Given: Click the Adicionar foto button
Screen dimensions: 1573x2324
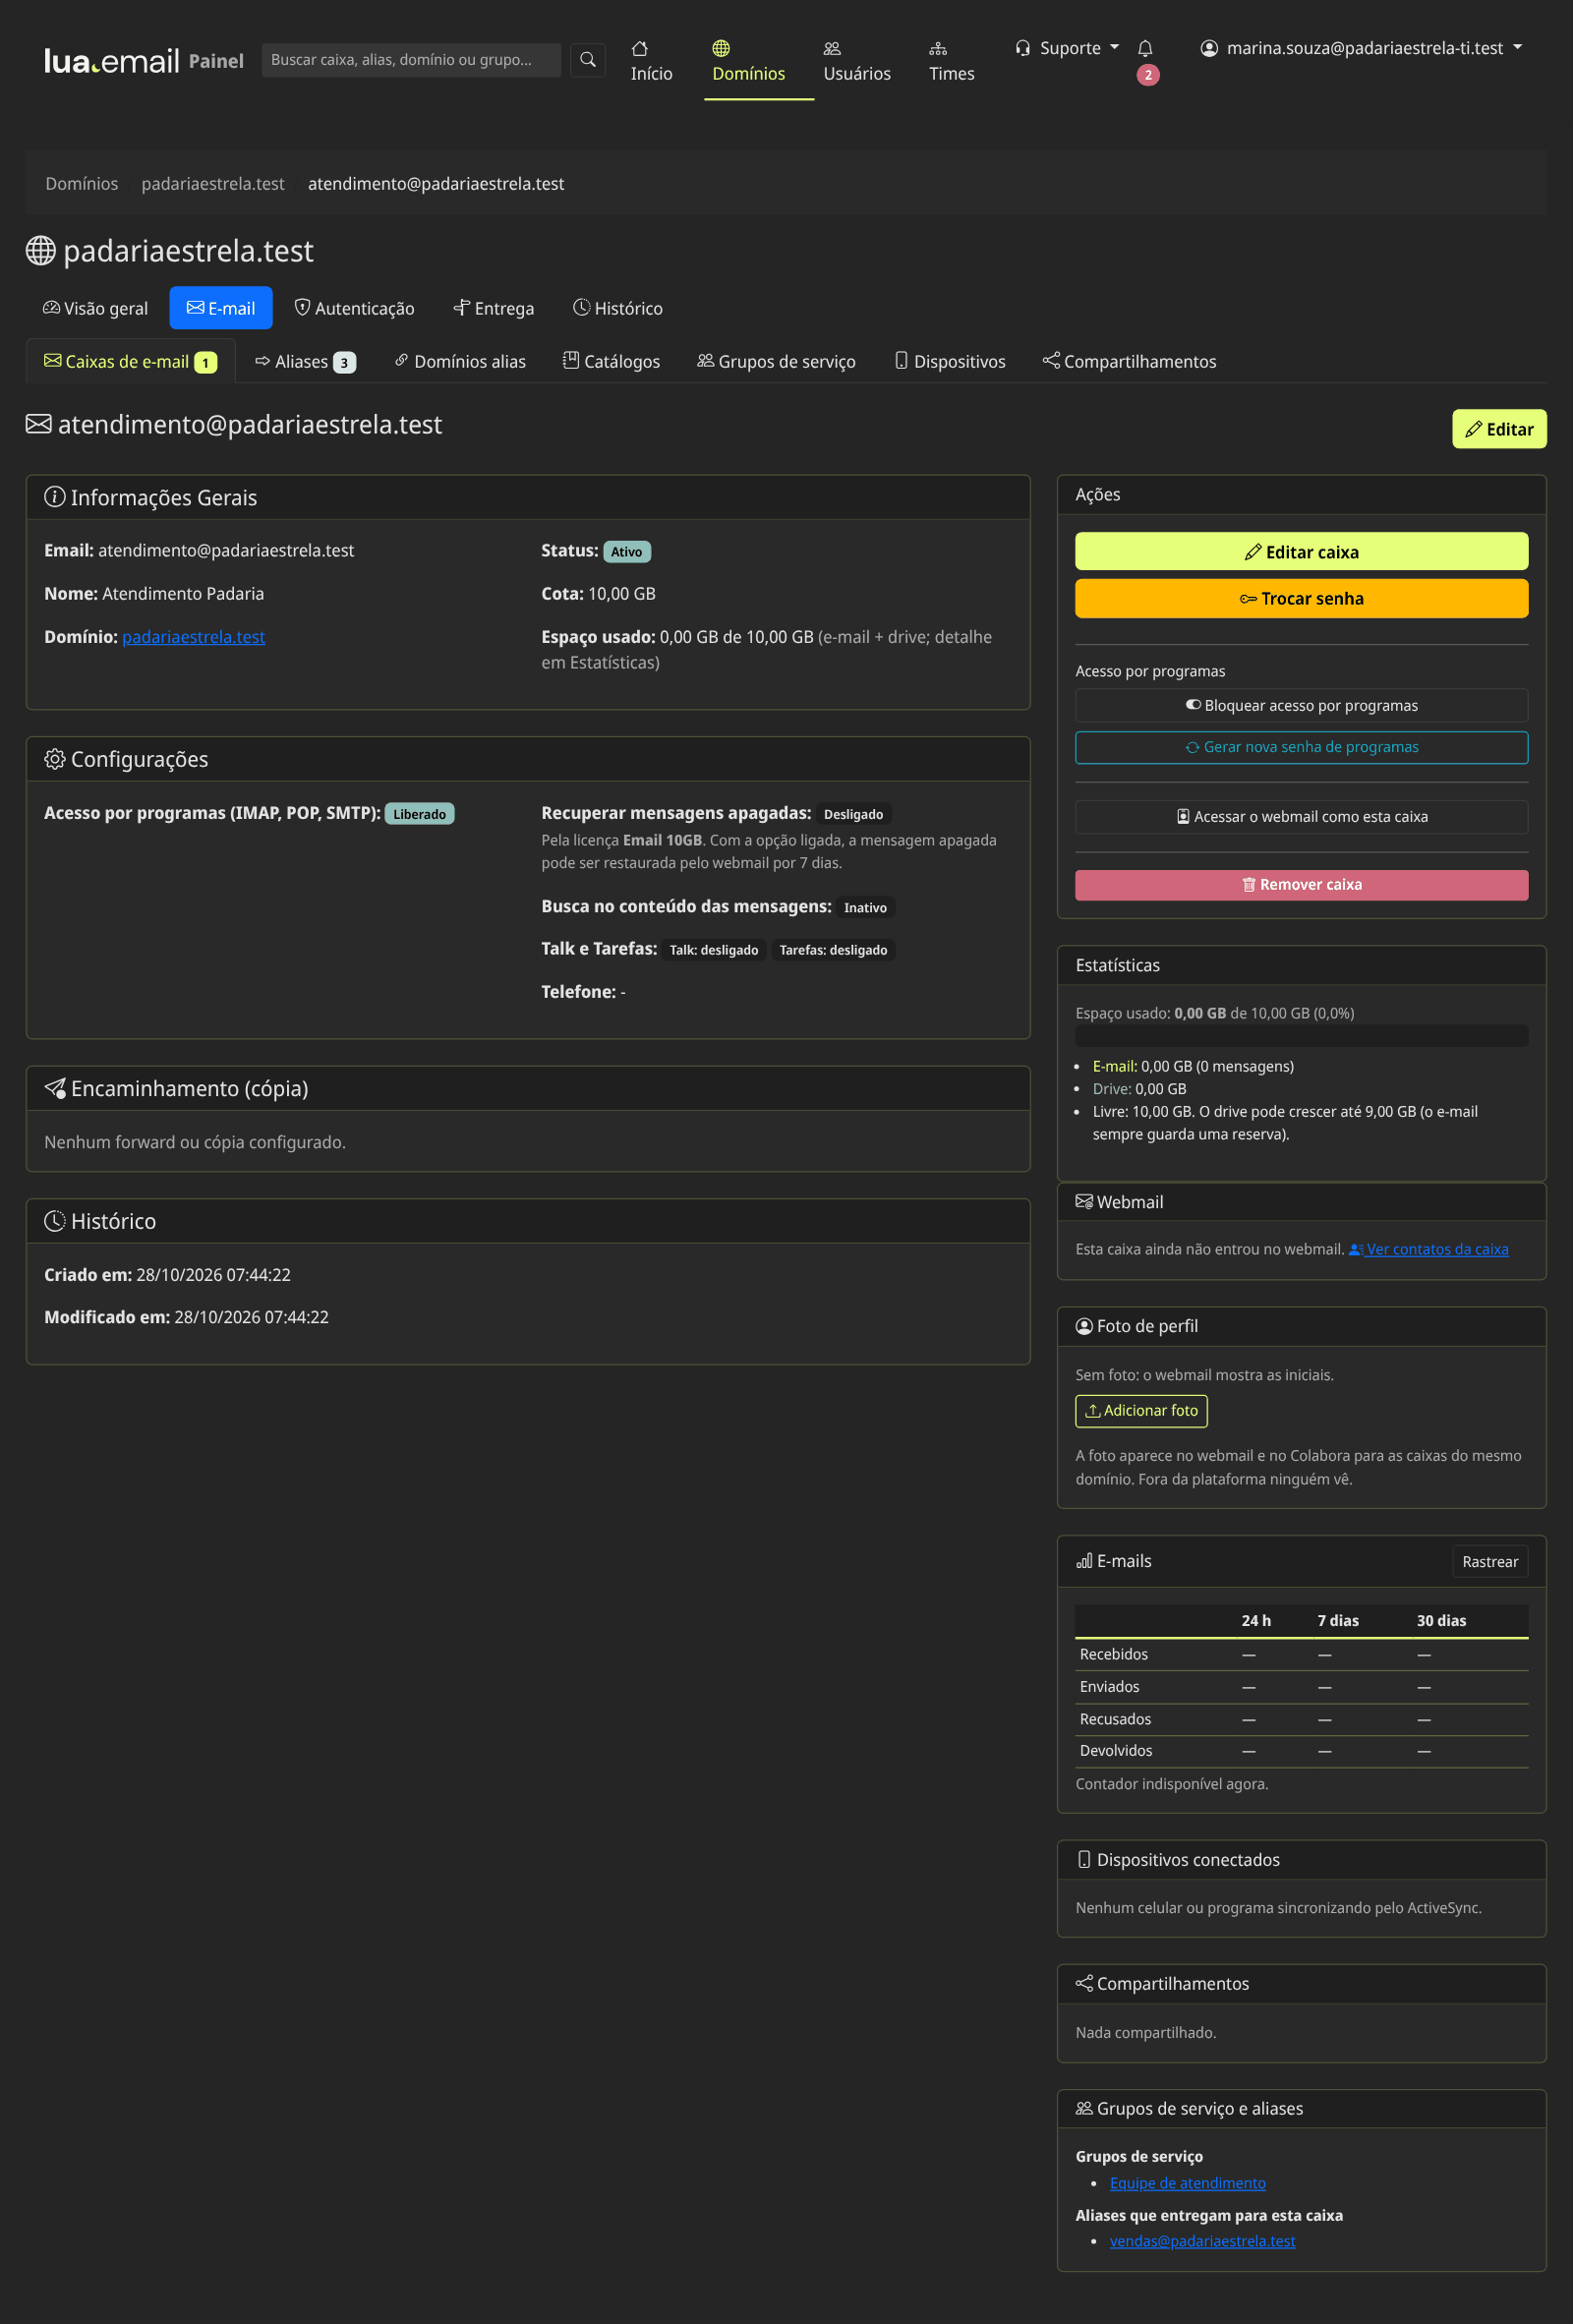Looking at the screenshot, I should [x=1141, y=1410].
